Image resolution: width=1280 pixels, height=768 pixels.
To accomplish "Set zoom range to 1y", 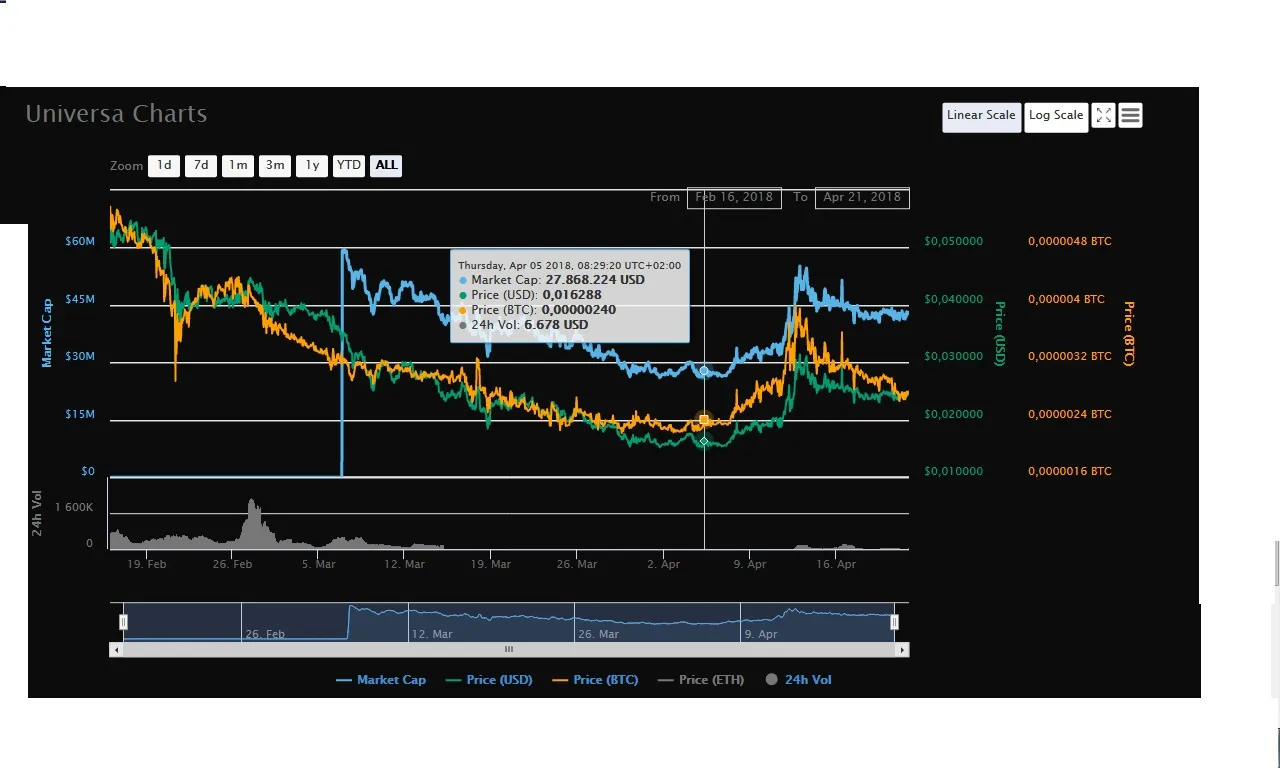I will click(312, 166).
